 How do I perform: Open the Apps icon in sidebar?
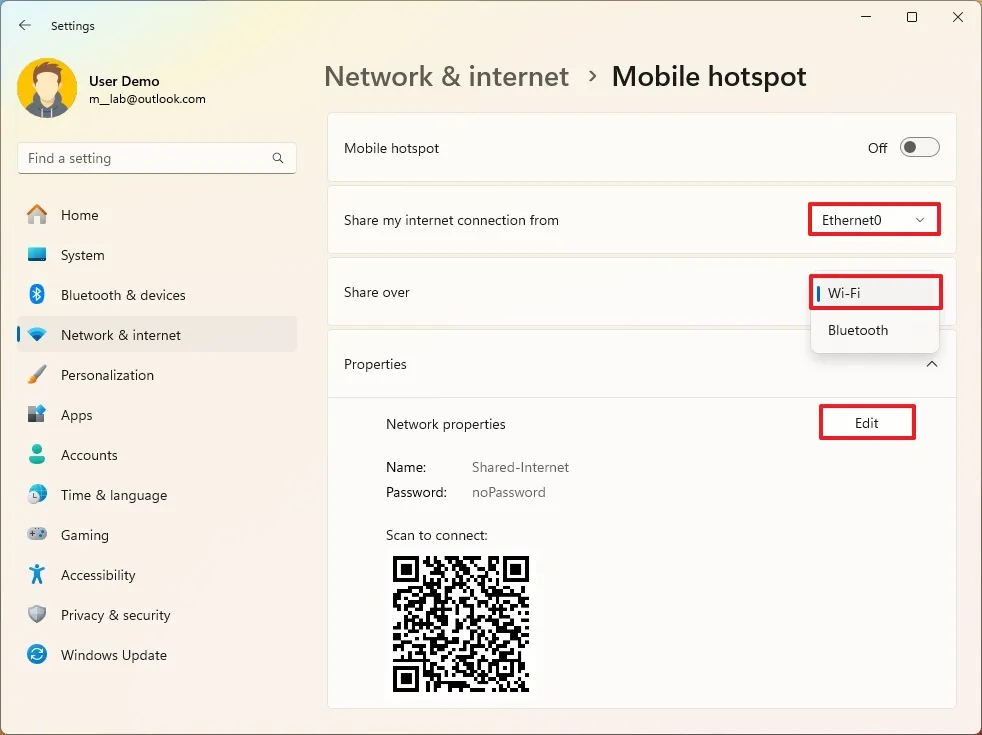pyautogui.click(x=37, y=415)
